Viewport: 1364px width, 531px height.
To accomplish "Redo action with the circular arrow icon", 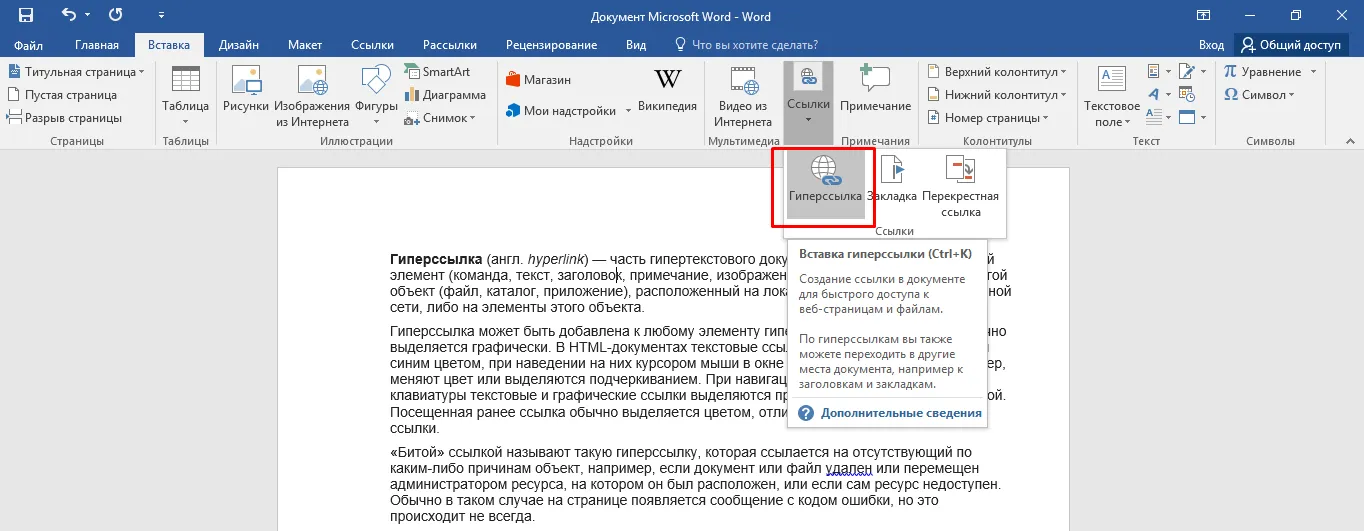I will coord(115,15).
